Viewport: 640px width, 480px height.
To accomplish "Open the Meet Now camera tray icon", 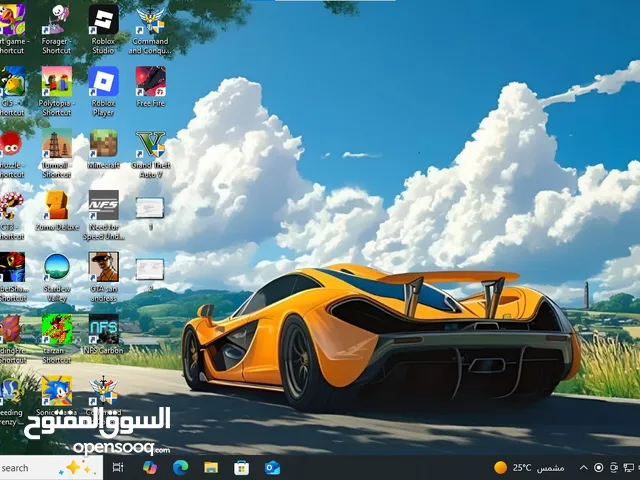I will (x=614, y=468).
